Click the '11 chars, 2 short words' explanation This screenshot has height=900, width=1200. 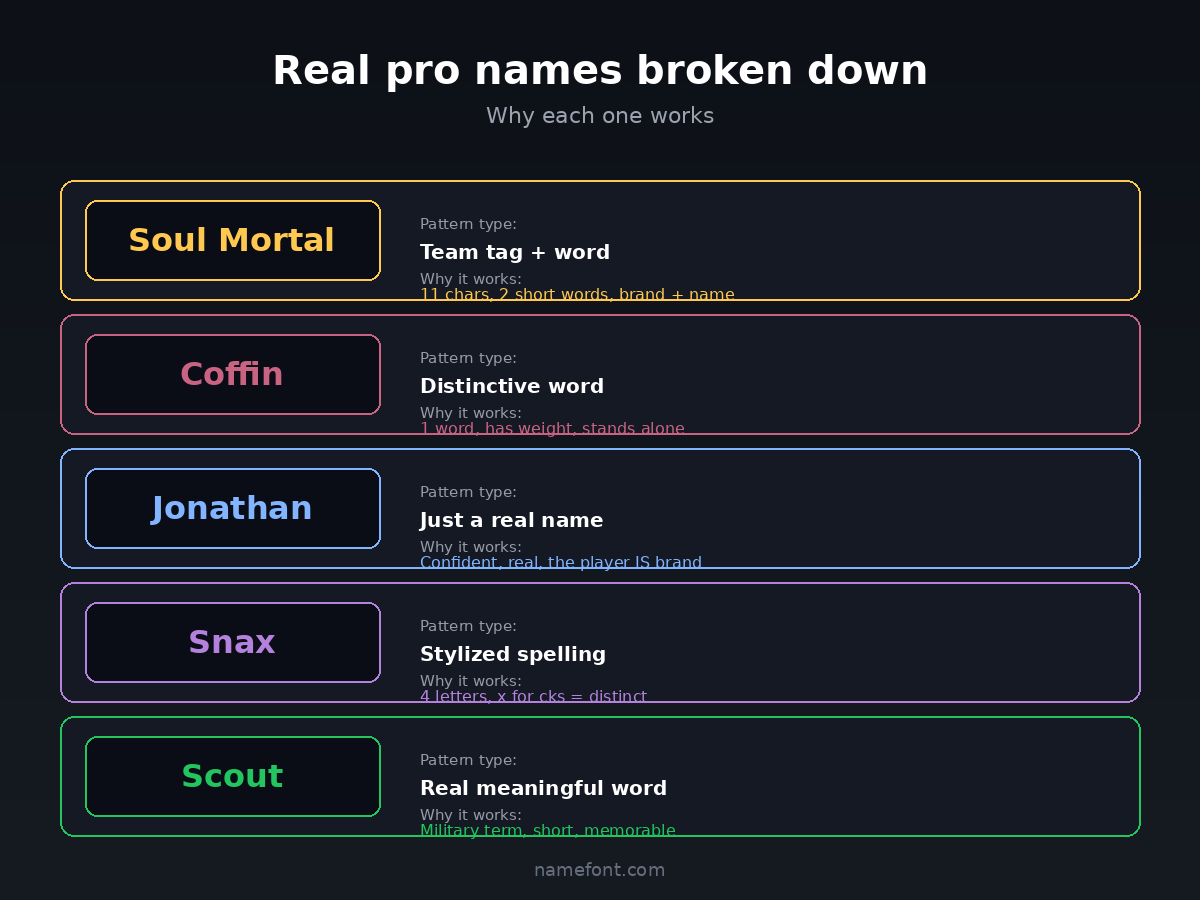click(577, 294)
